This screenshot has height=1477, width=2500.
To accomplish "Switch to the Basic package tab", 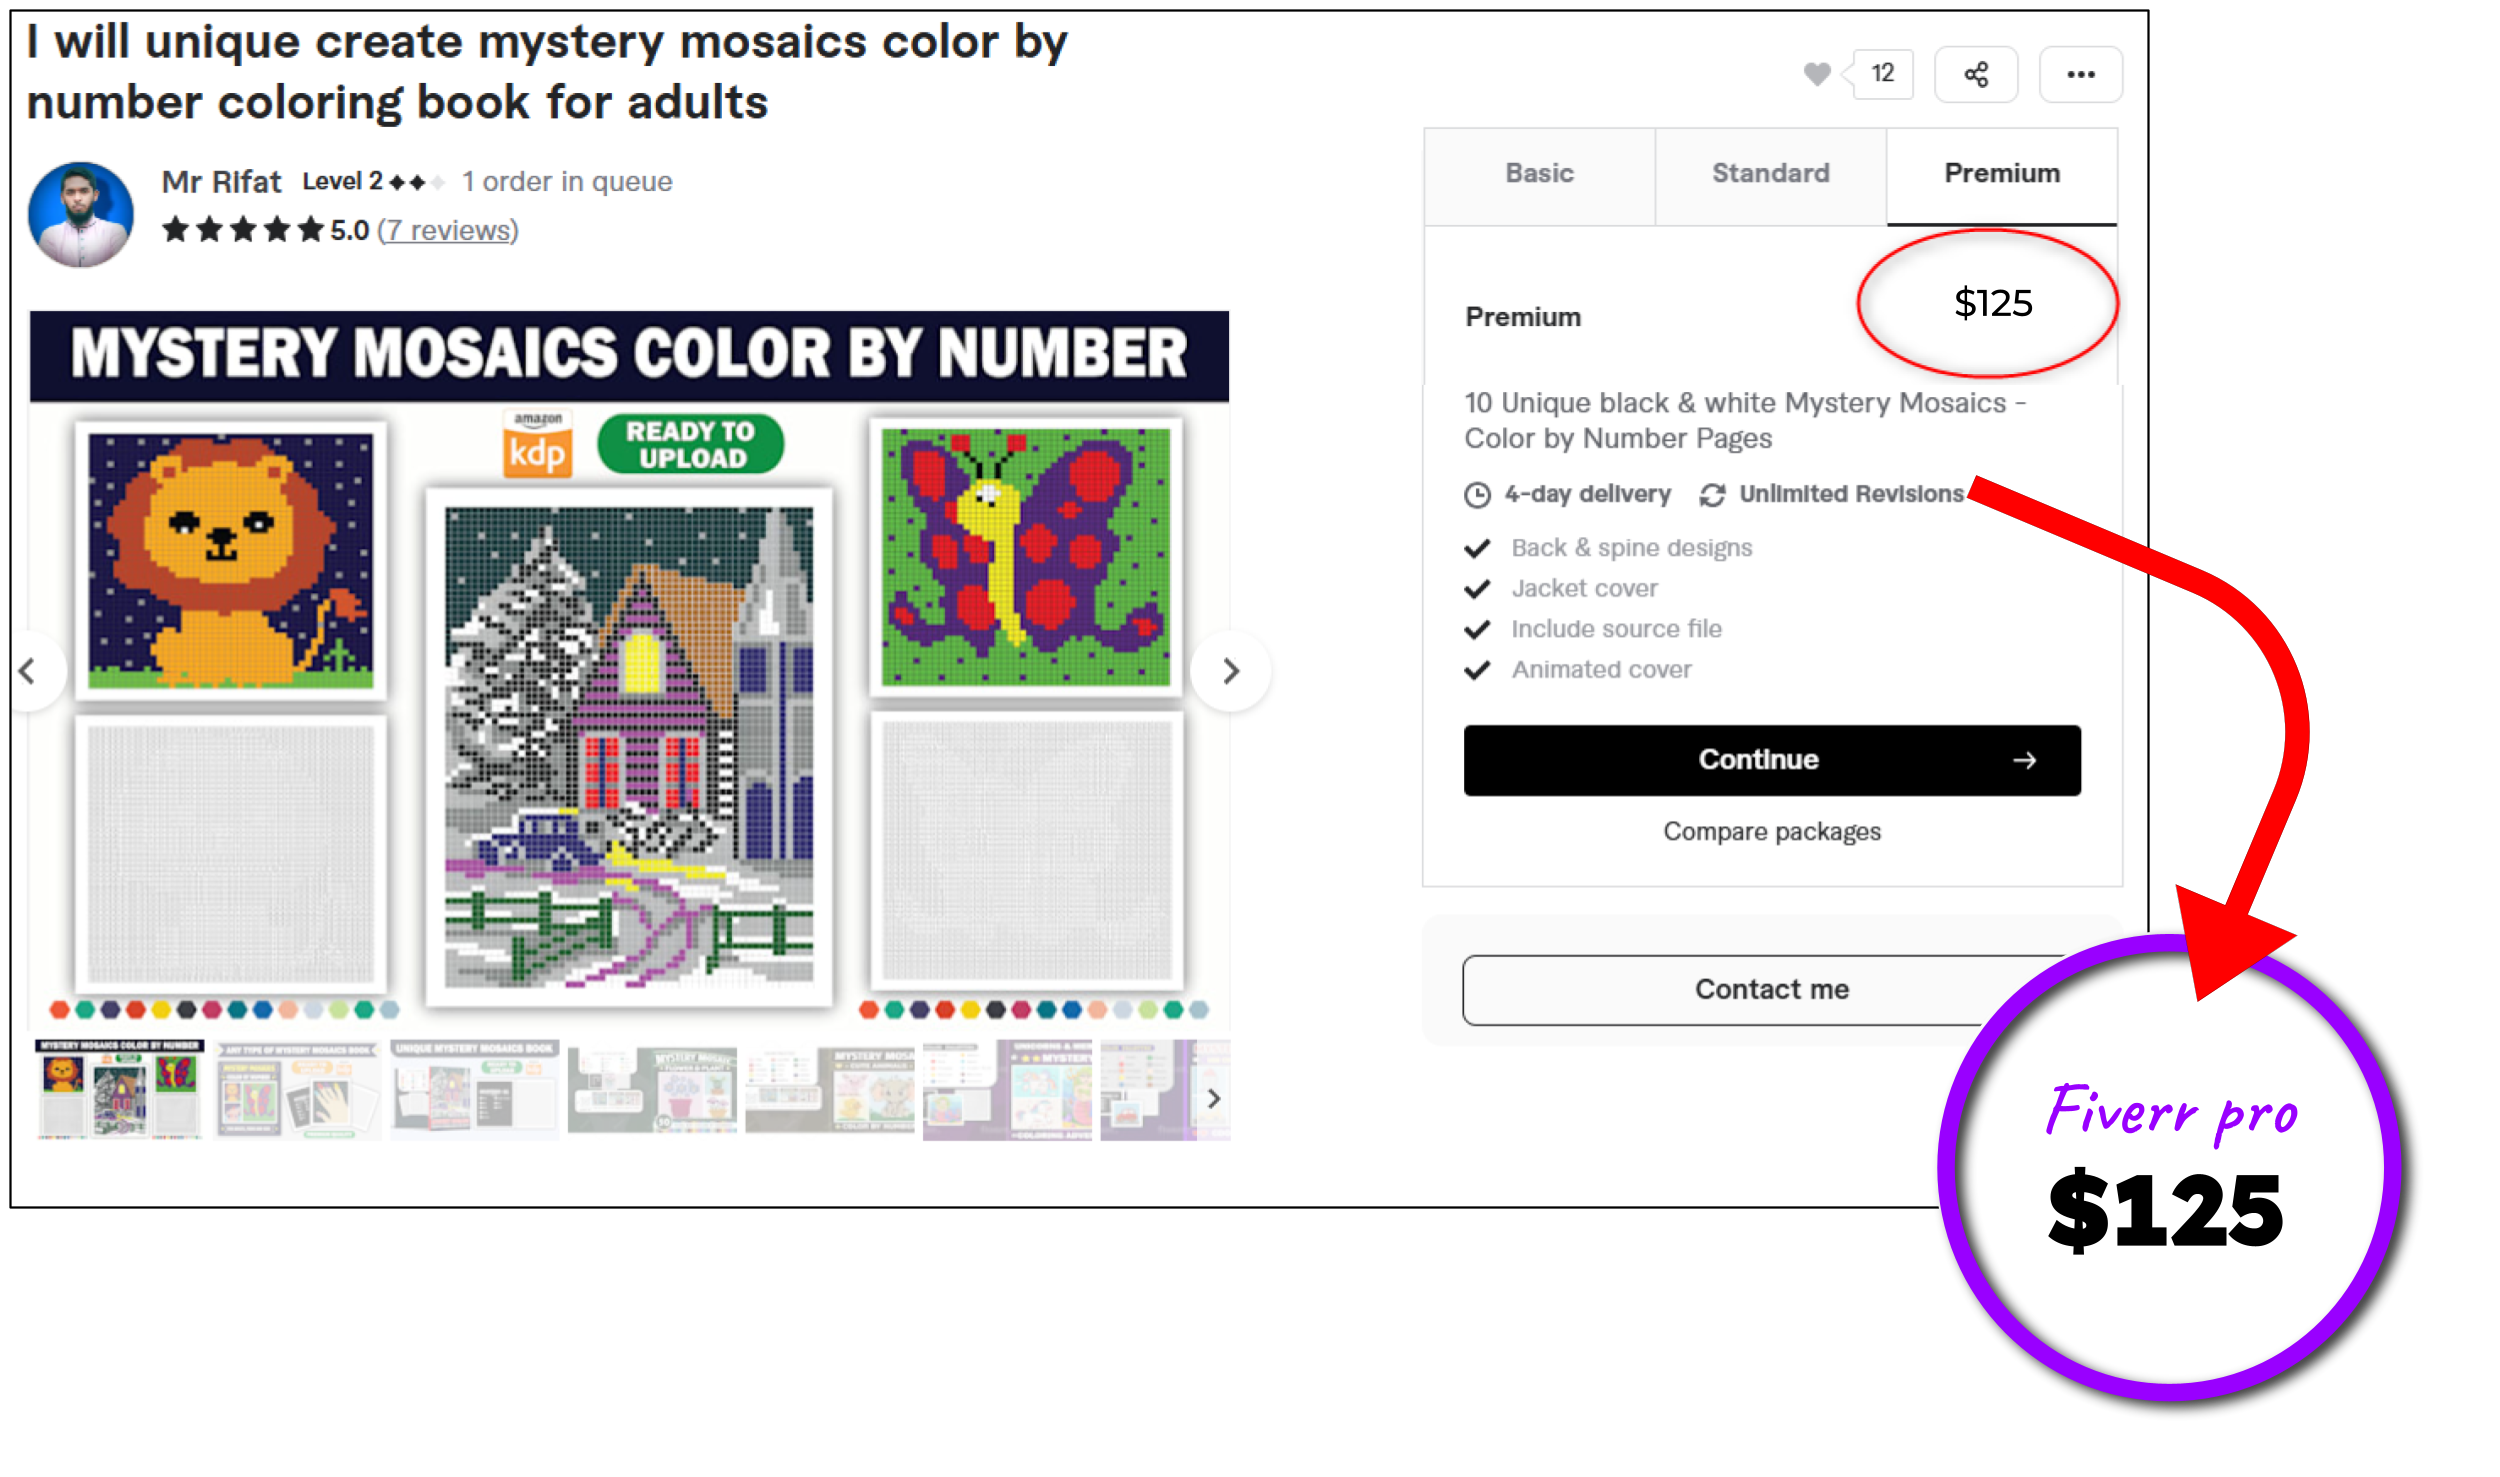I will [1539, 174].
